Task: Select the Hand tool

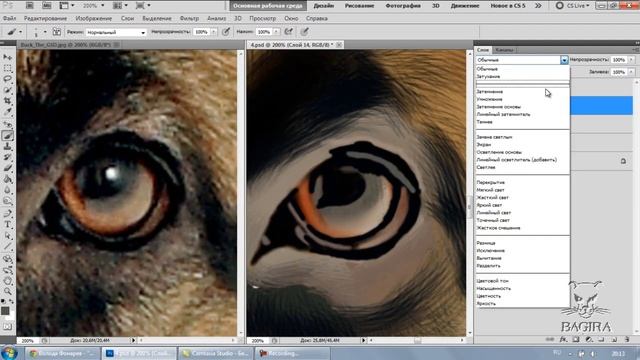Action: [7, 281]
